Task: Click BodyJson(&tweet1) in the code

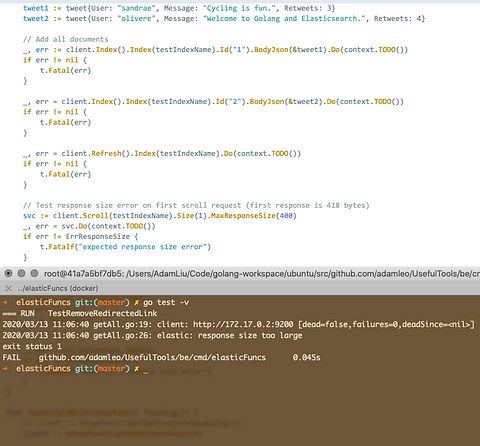Action: click(x=290, y=50)
